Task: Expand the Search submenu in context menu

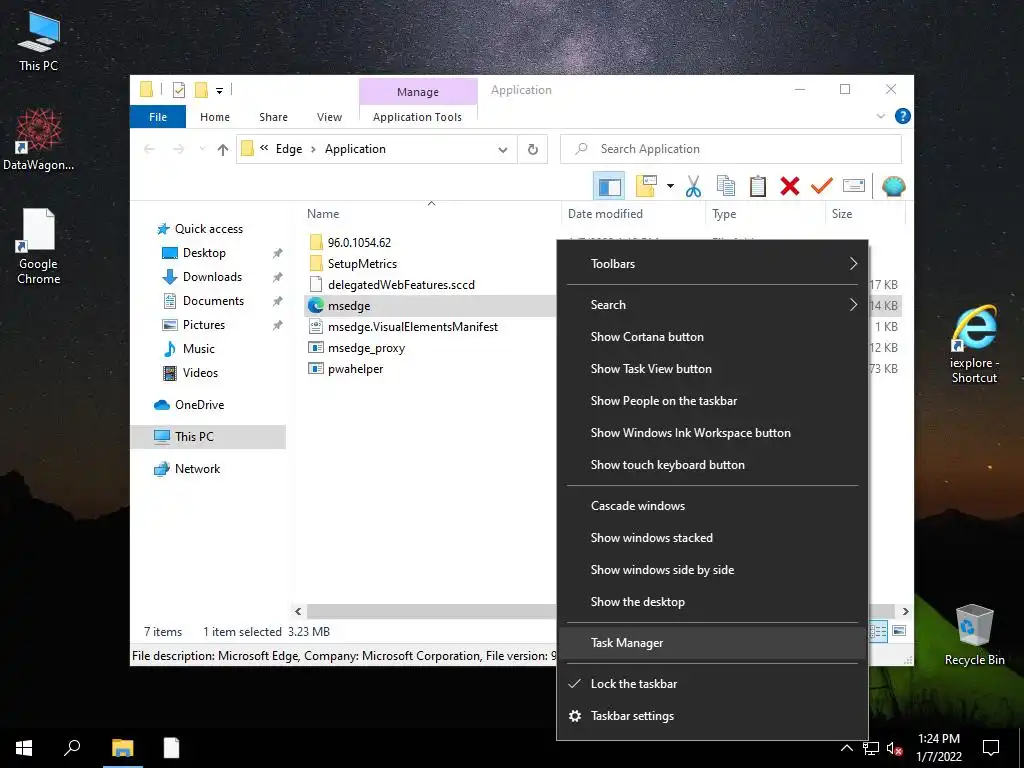Action: 712,305
